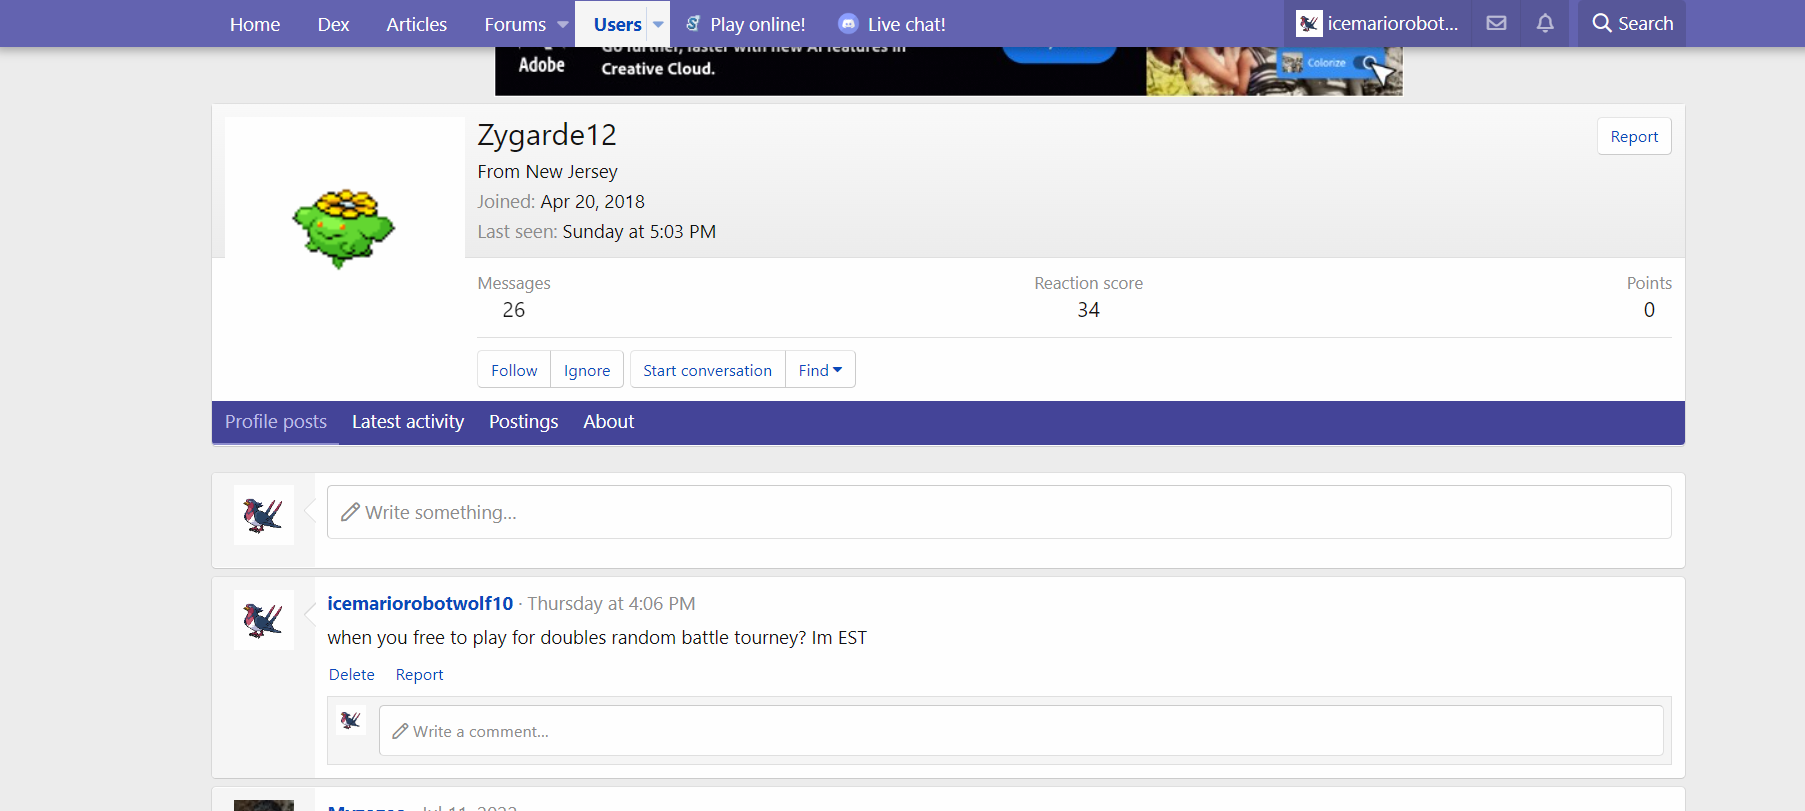Open the Find dropdown
This screenshot has width=1805, height=811.
click(820, 370)
